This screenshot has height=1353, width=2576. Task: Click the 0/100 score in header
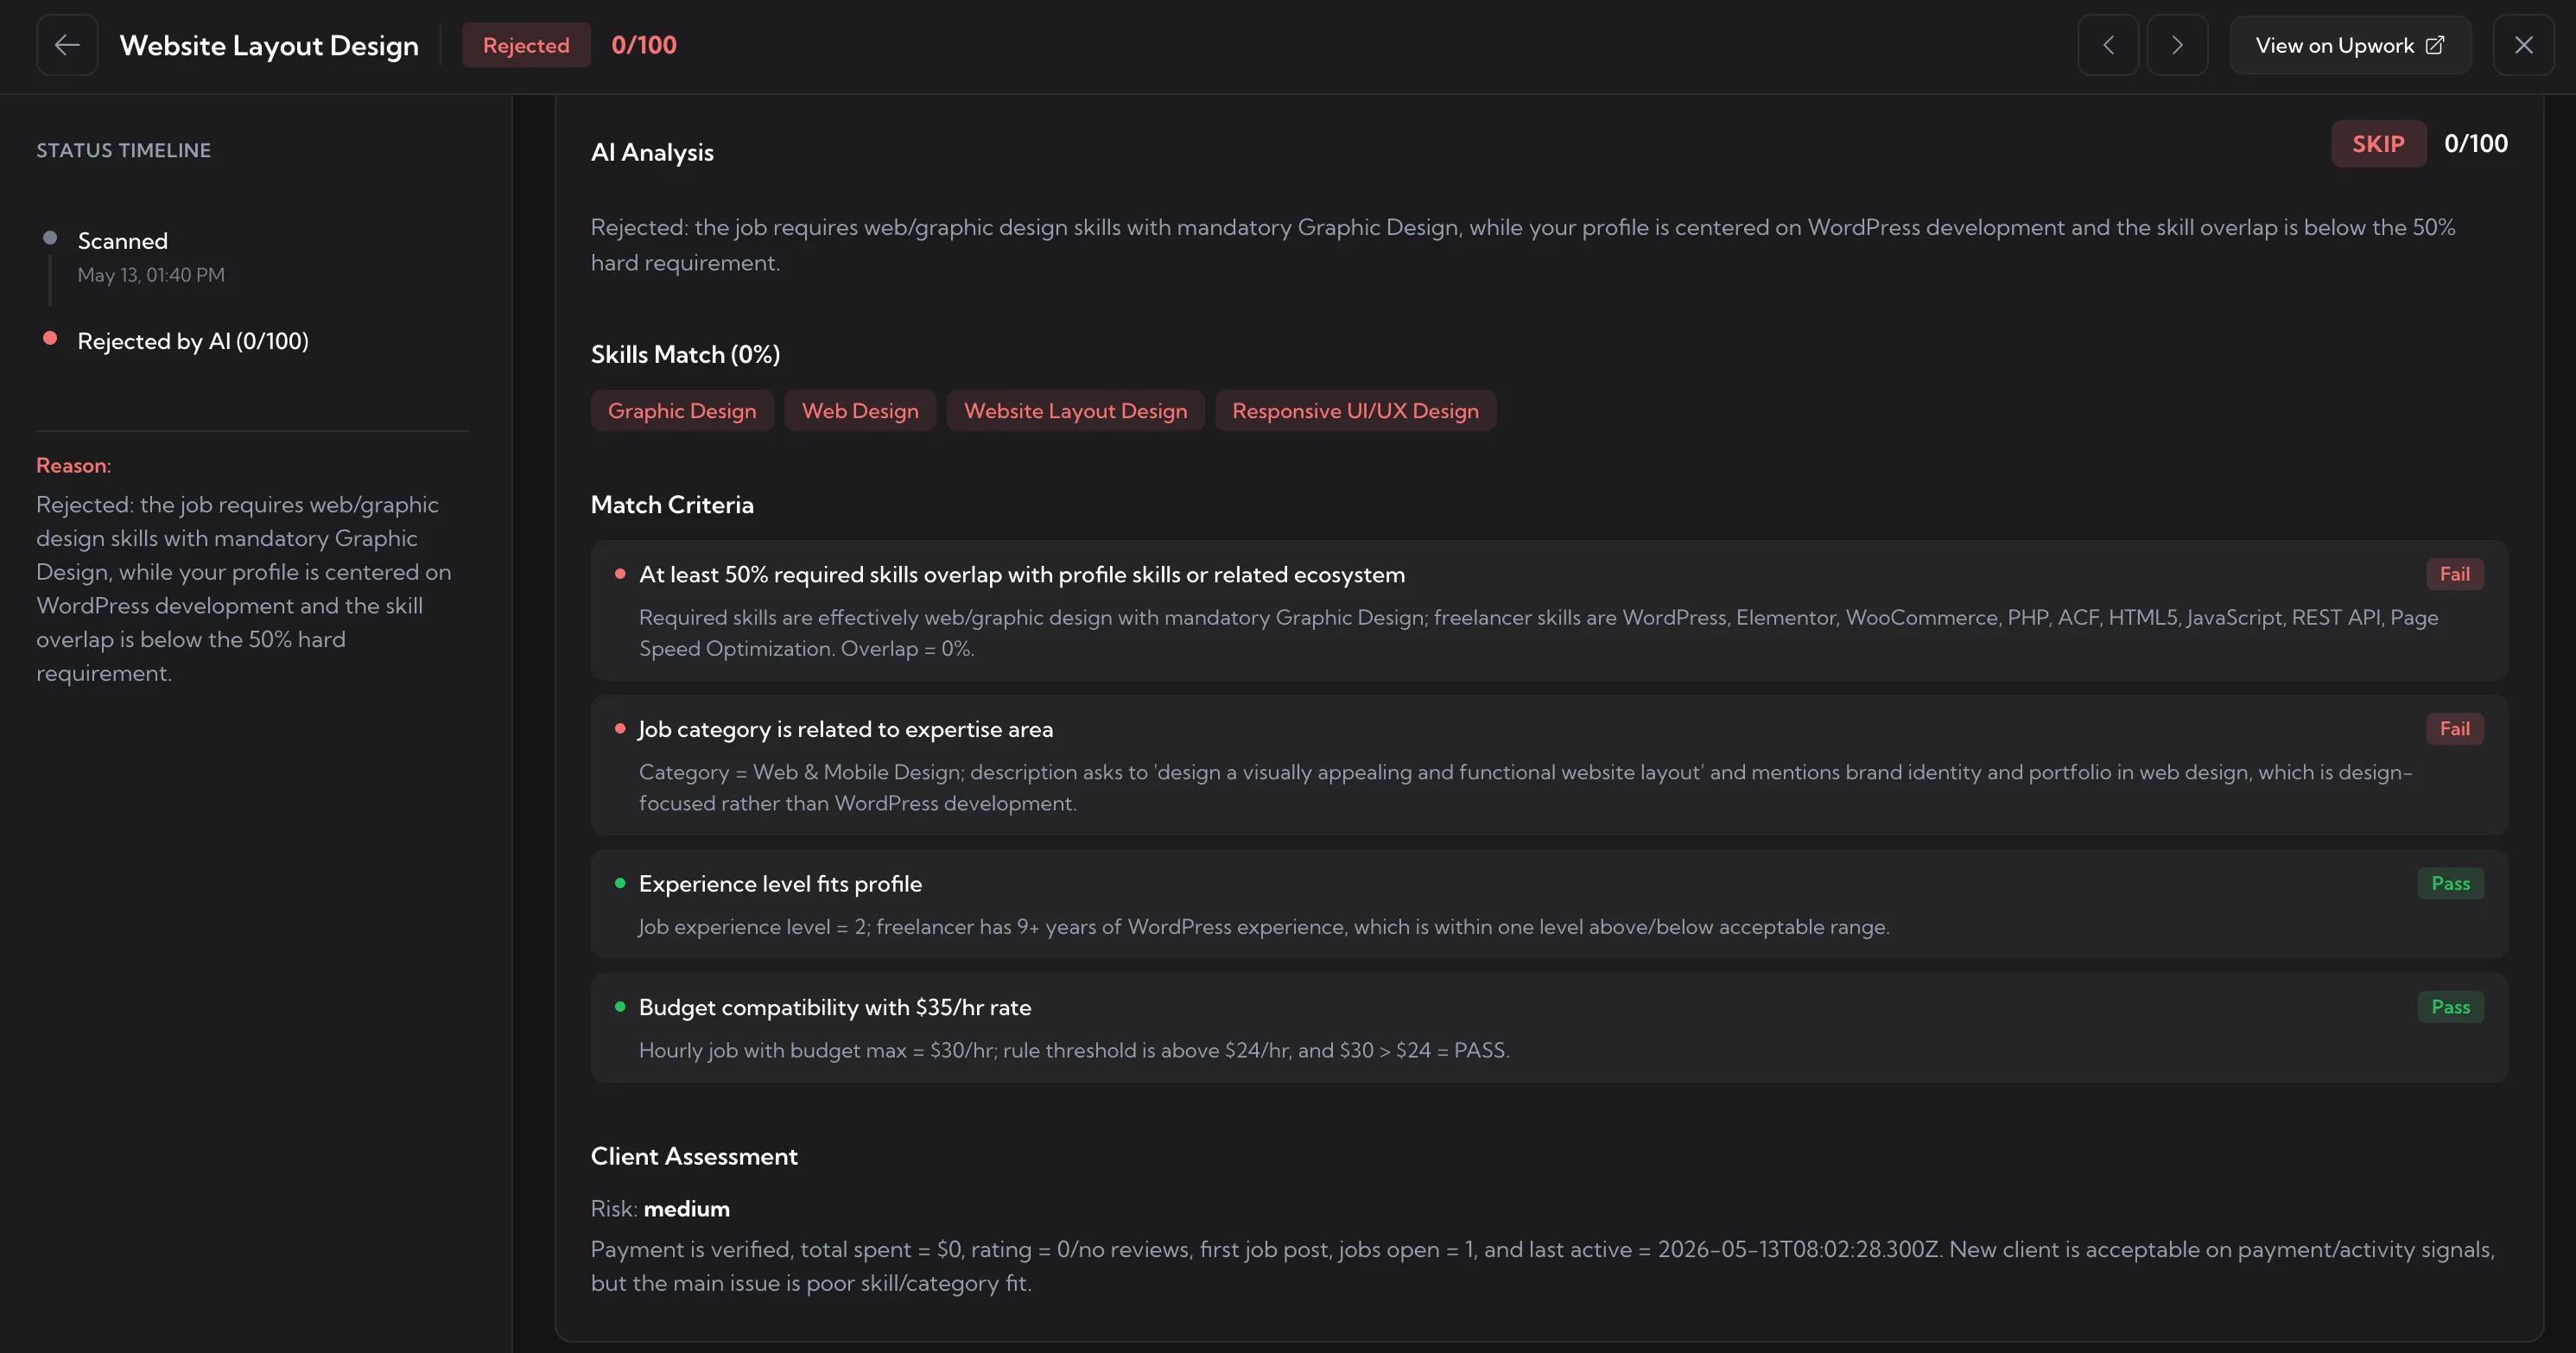click(x=644, y=45)
